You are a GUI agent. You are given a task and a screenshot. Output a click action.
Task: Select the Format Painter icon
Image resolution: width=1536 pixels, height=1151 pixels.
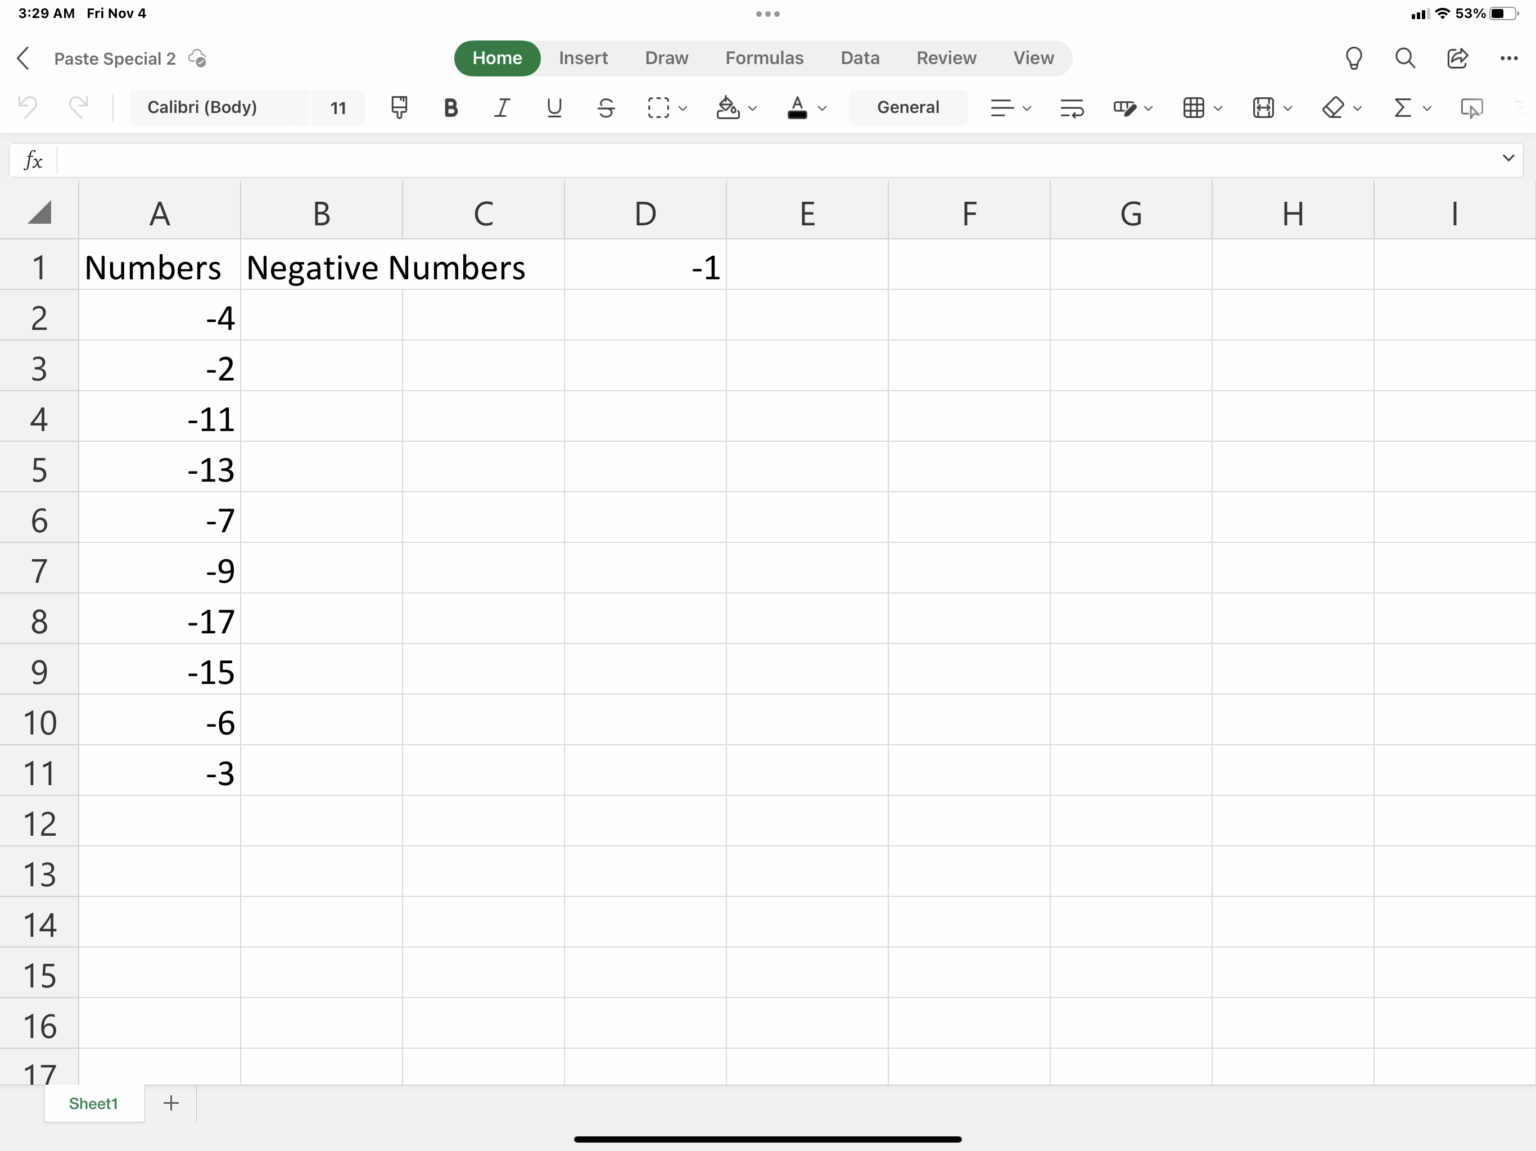tap(399, 107)
